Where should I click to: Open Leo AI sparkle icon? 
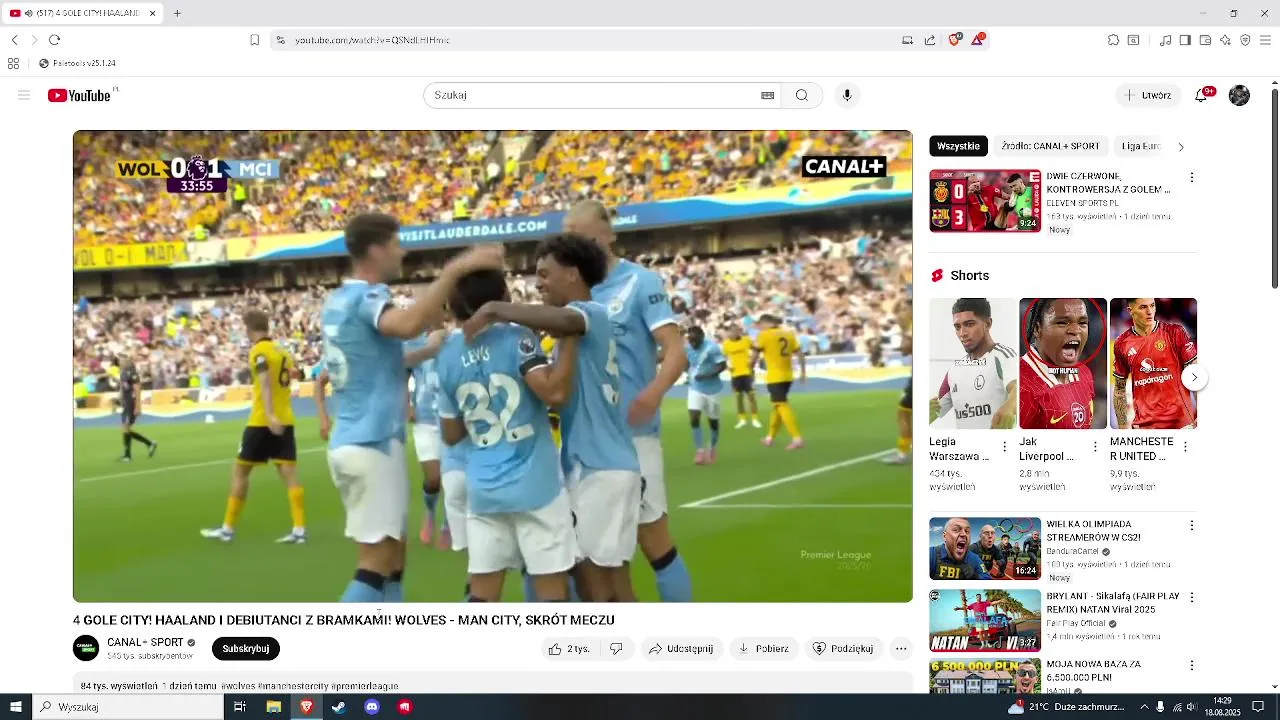[x=1225, y=40]
